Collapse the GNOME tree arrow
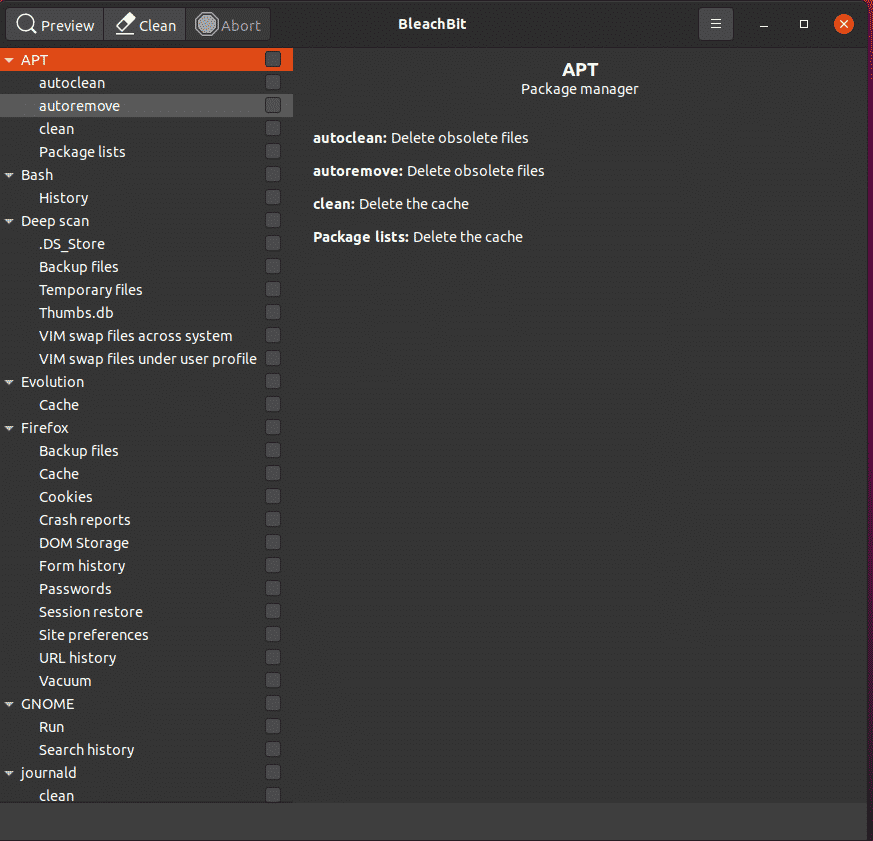873x841 pixels. tap(9, 704)
